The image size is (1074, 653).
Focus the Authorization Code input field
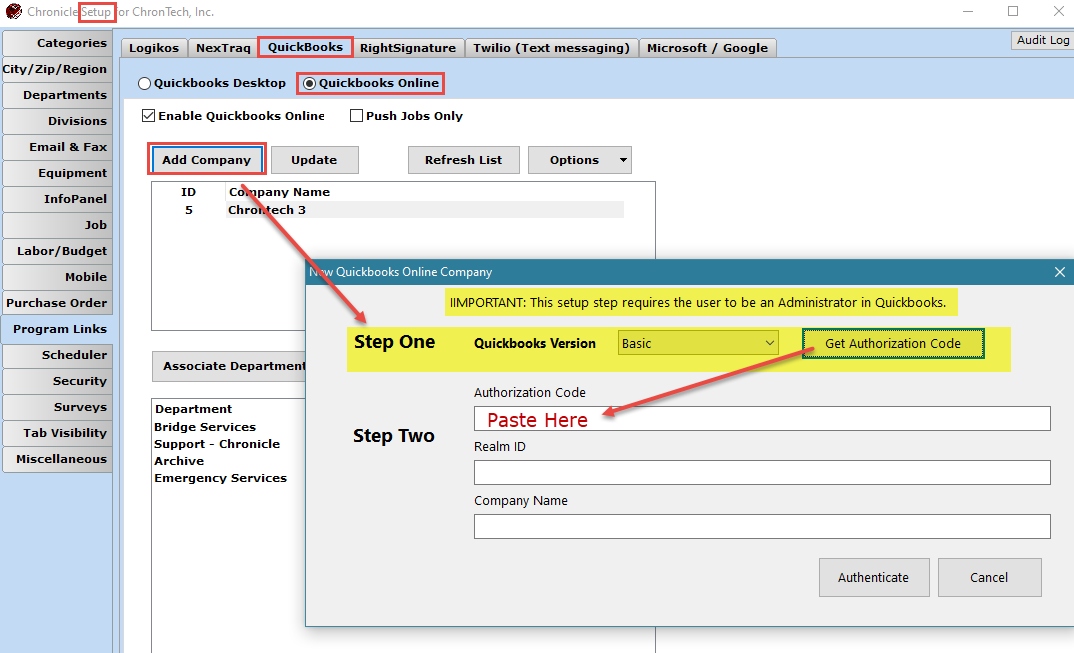762,419
